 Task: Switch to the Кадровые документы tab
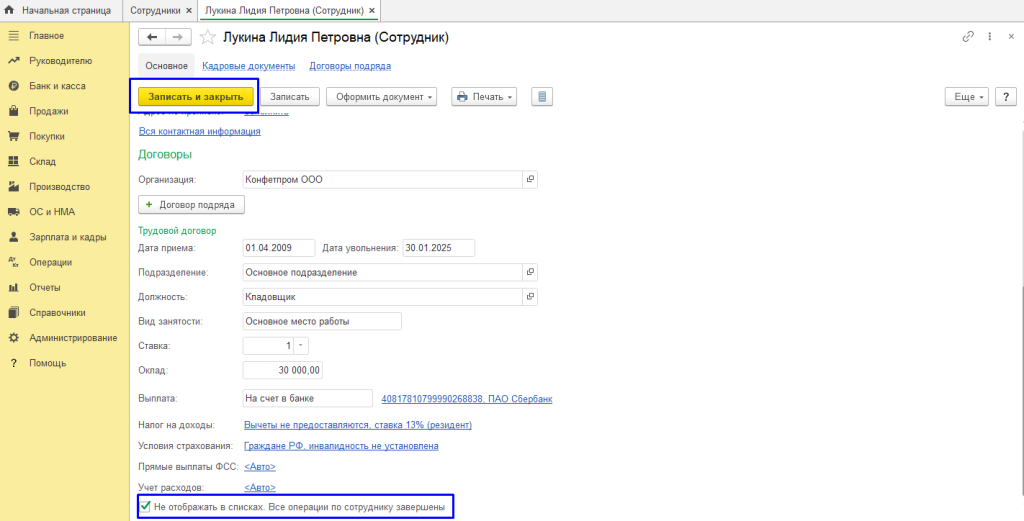click(x=248, y=66)
